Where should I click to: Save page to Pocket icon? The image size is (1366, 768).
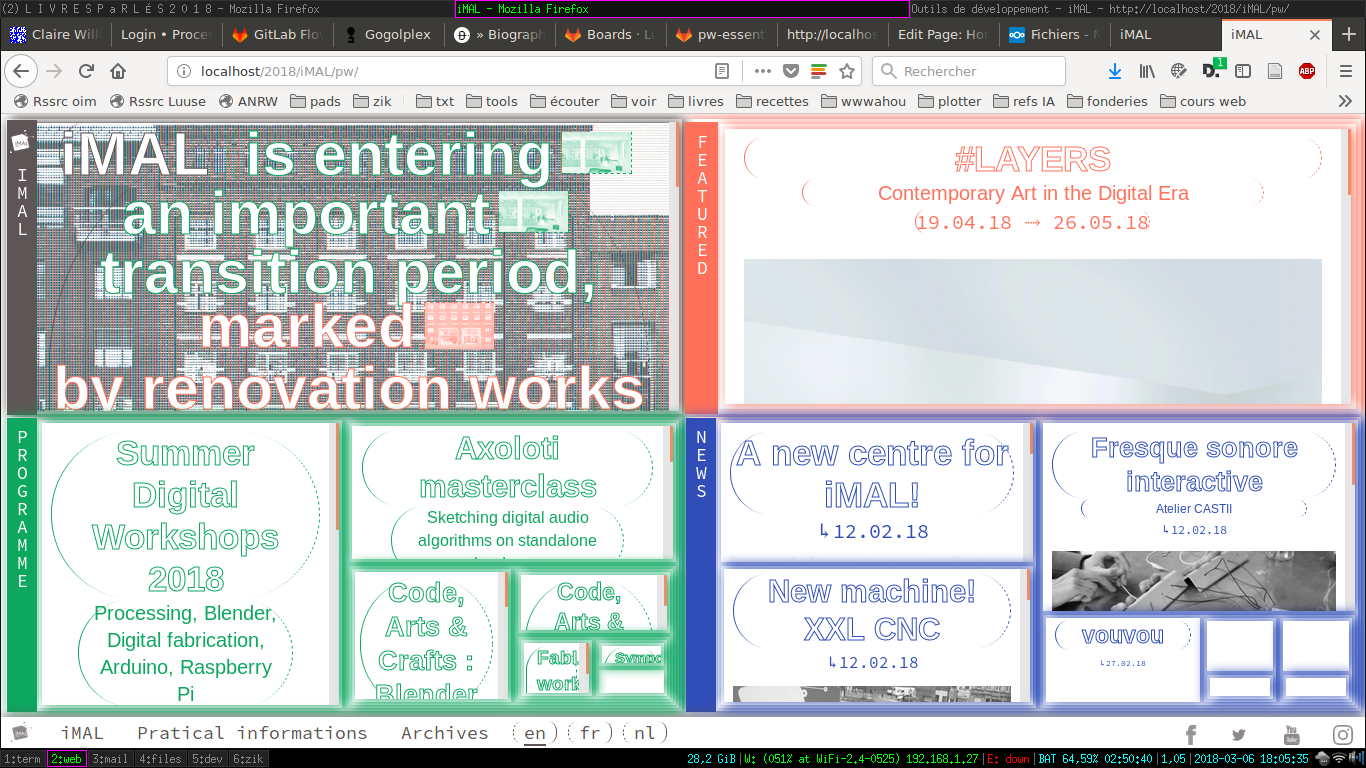click(x=790, y=71)
